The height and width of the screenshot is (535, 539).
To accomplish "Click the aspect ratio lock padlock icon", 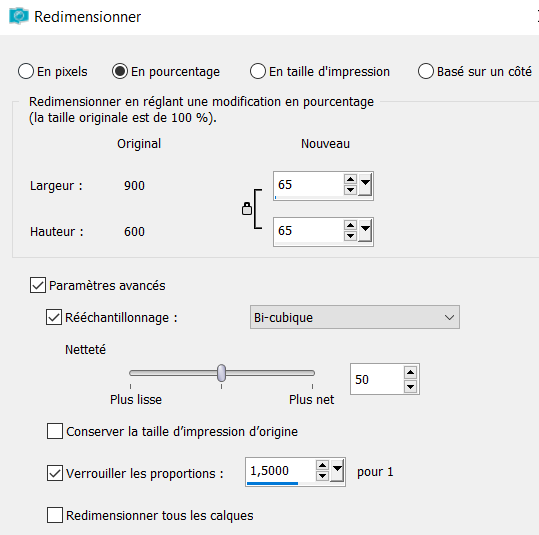I will point(247,209).
